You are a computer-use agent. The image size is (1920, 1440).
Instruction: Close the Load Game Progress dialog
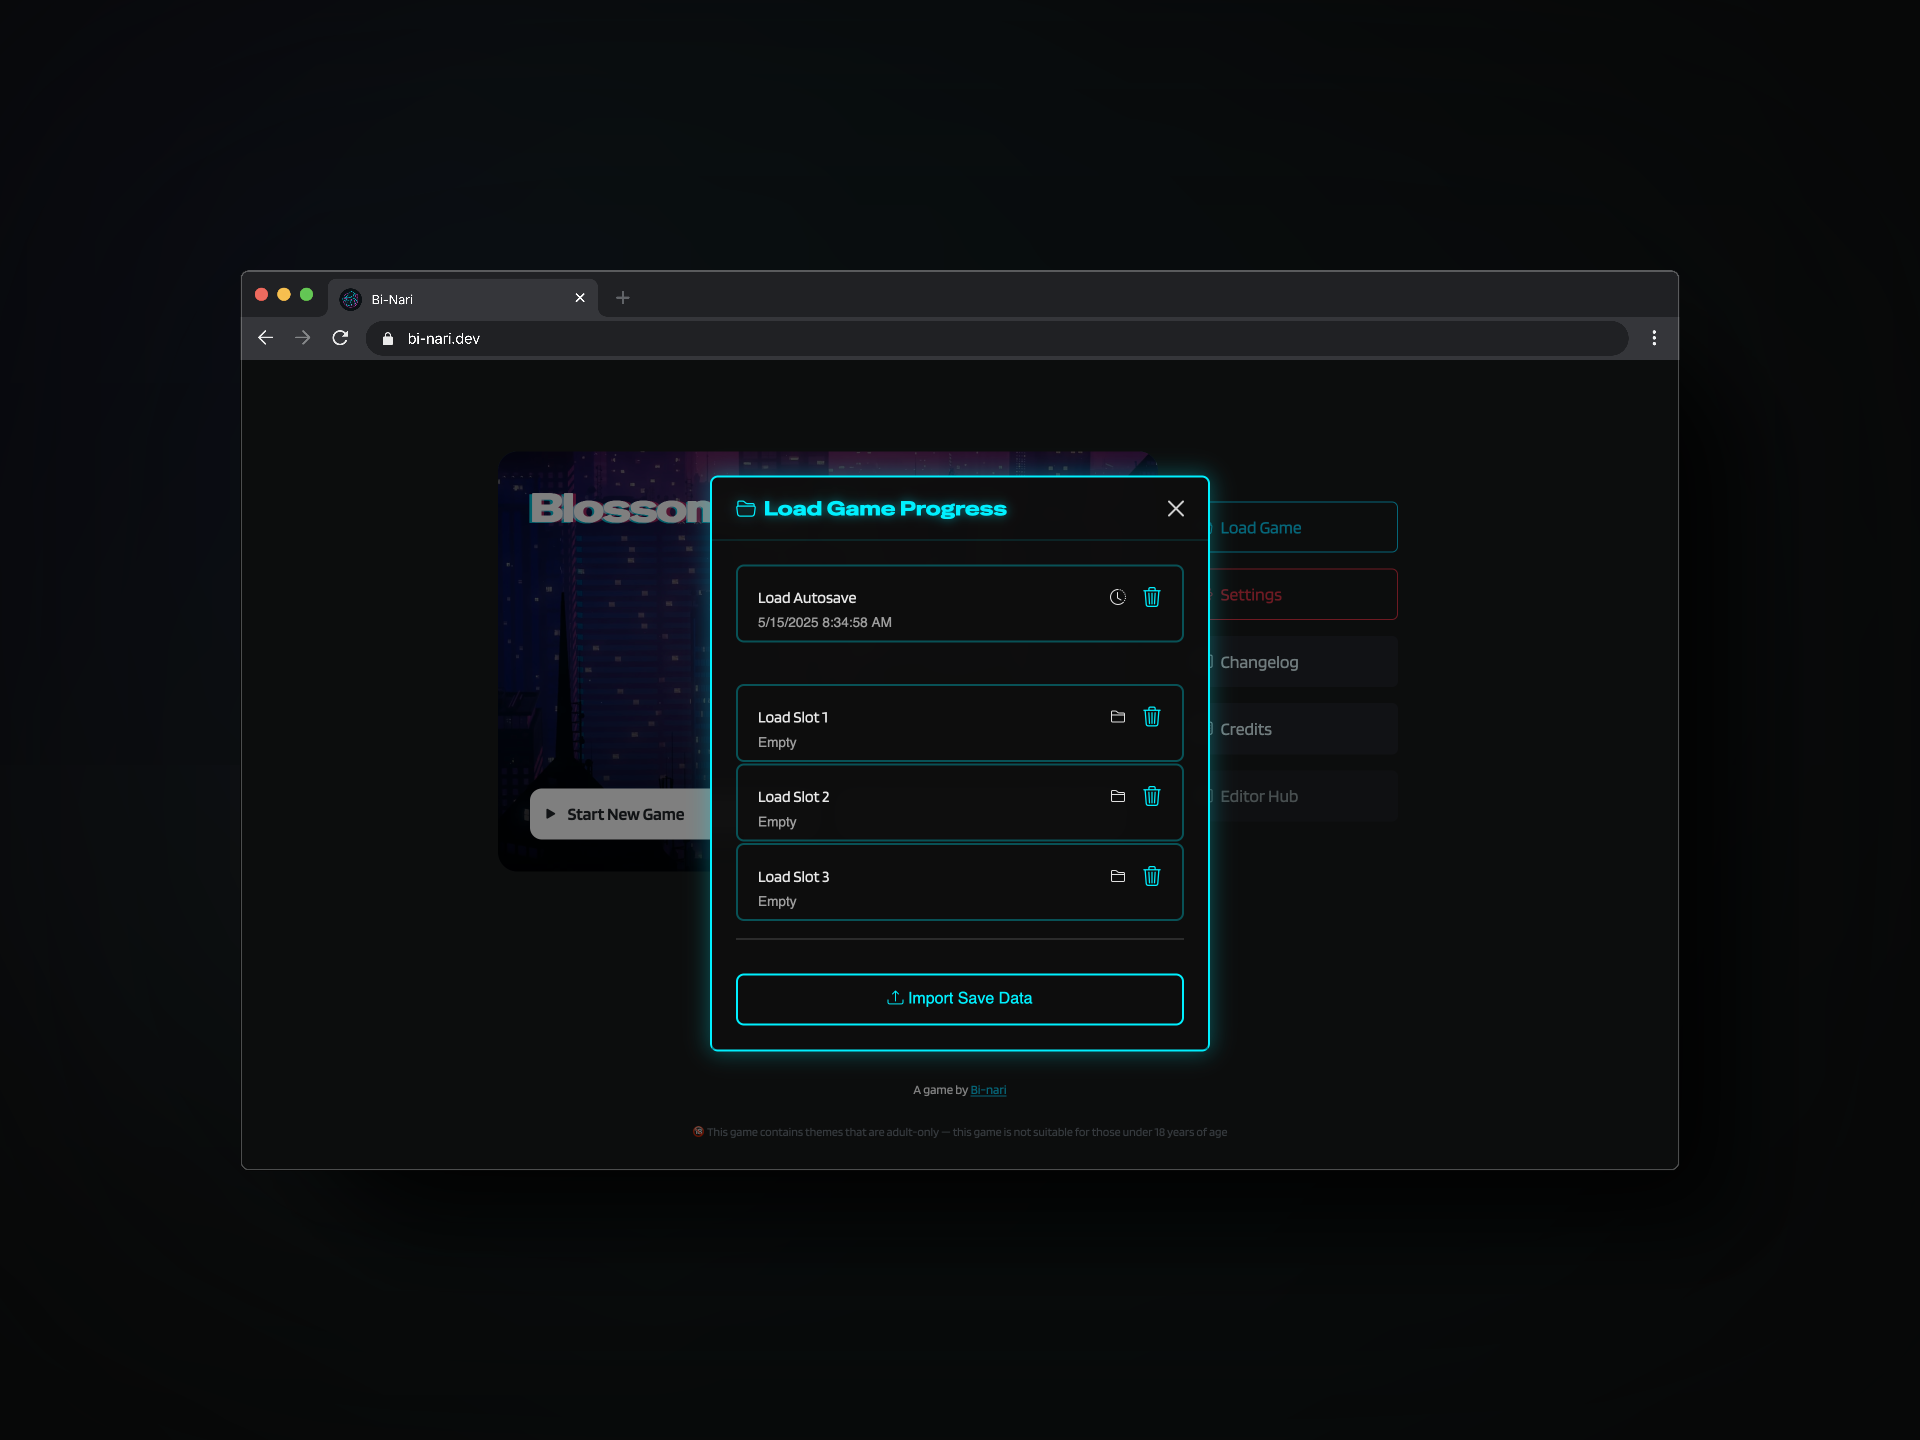click(1176, 509)
